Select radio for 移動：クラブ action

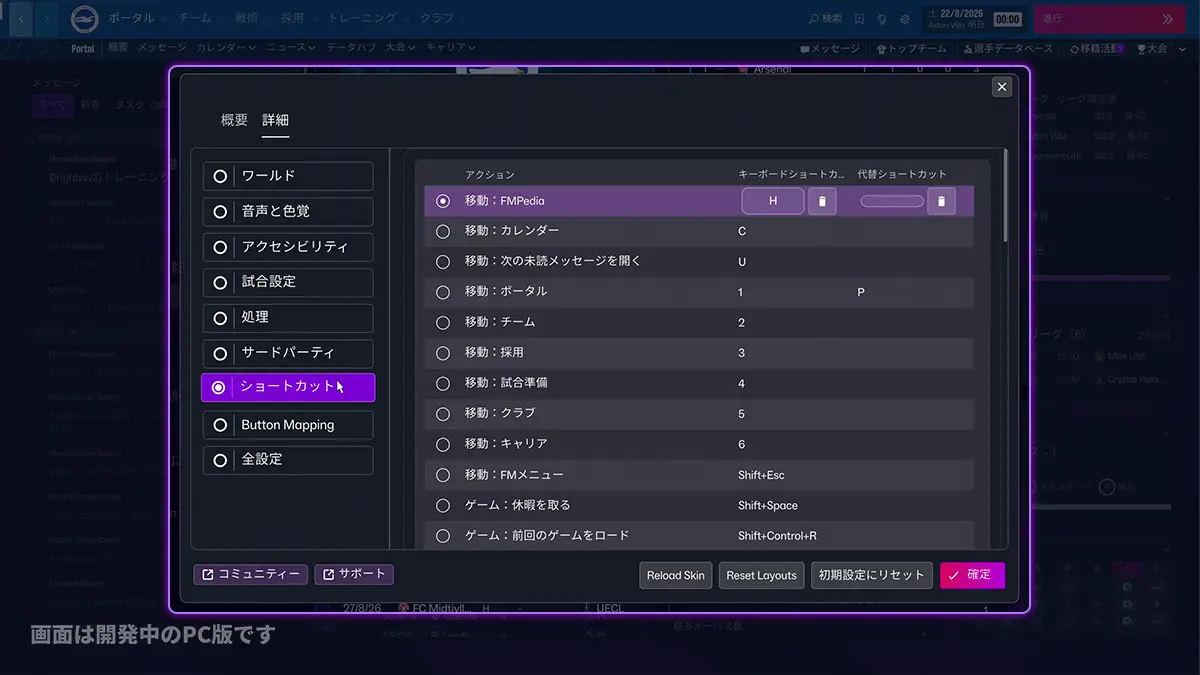click(x=443, y=414)
